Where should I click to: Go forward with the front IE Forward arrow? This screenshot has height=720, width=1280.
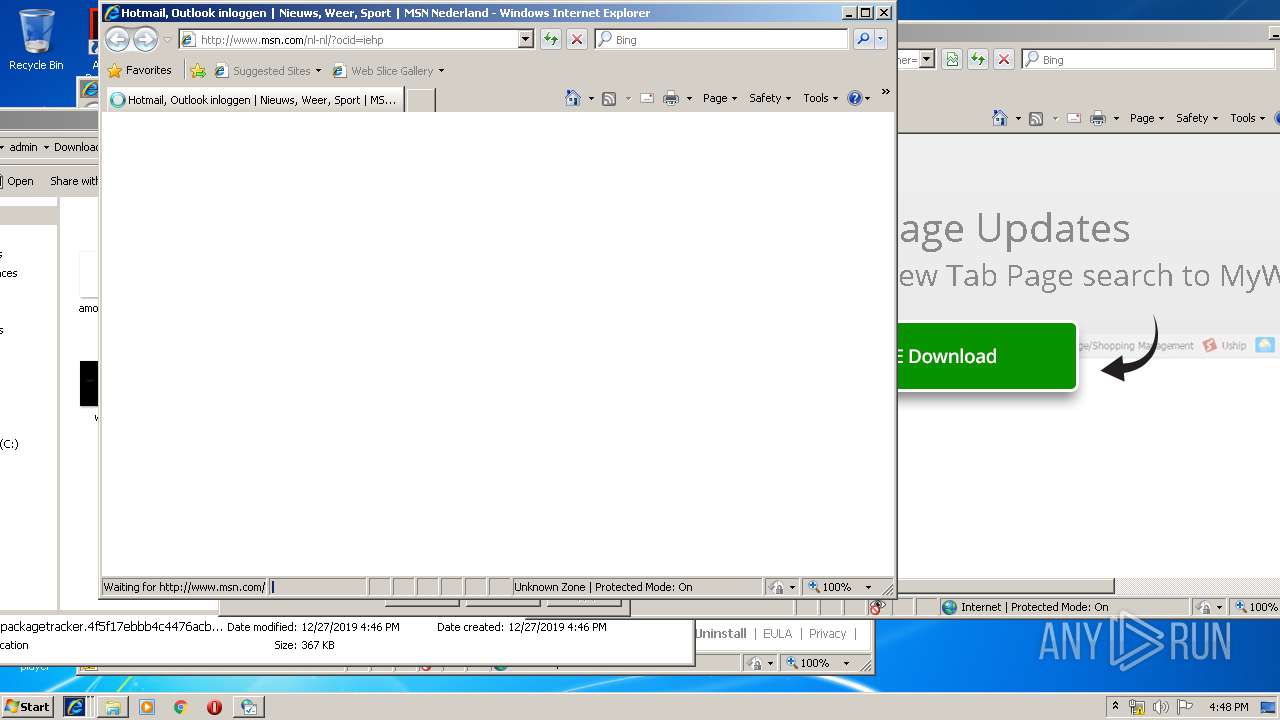[x=146, y=39]
